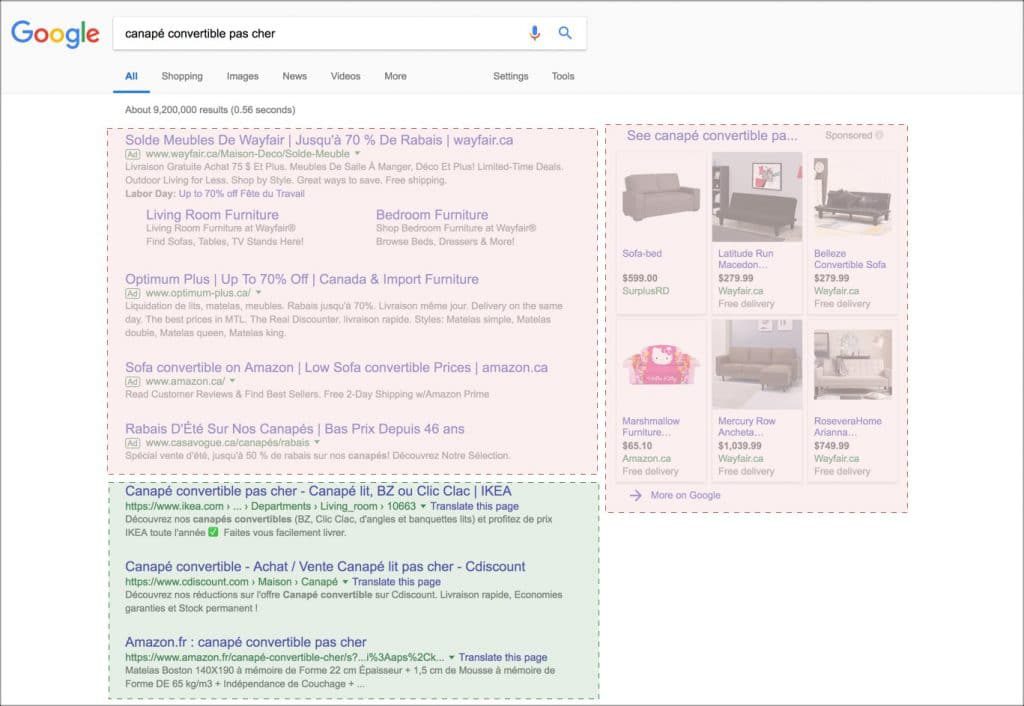Switch to the Images tab
1024x706 pixels.
click(242, 76)
